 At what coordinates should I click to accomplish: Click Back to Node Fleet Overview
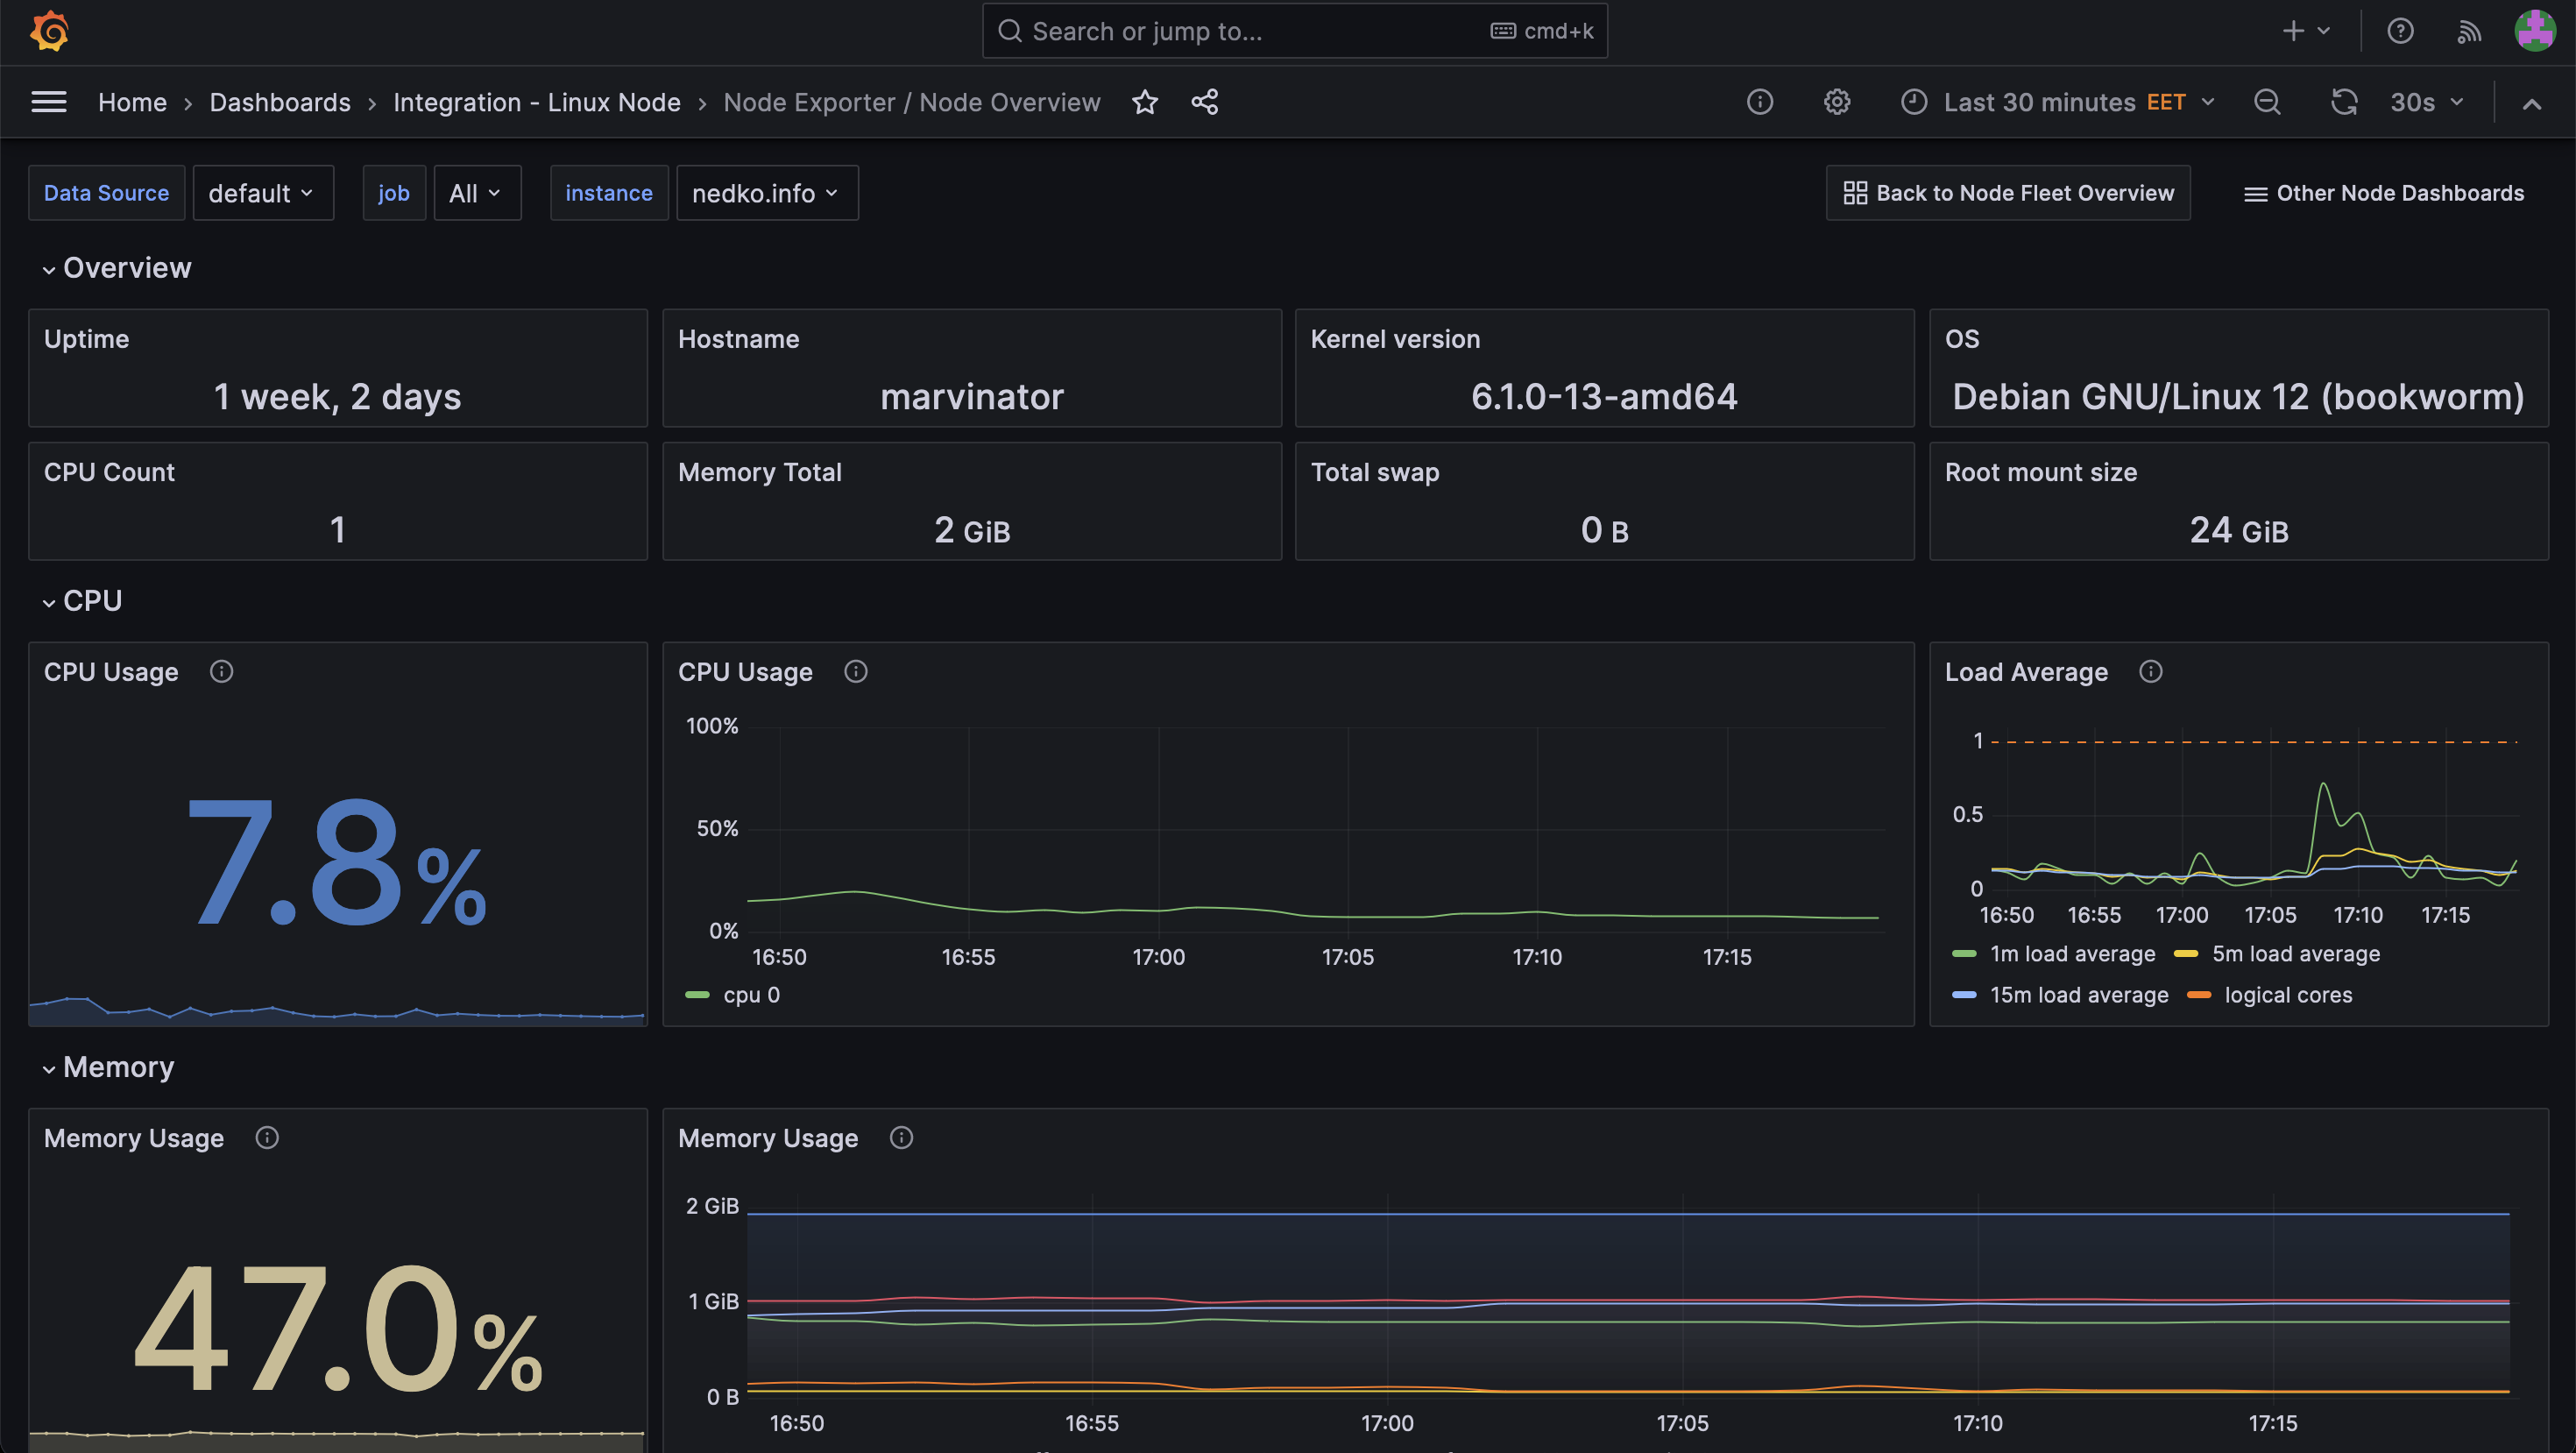(x=2008, y=193)
